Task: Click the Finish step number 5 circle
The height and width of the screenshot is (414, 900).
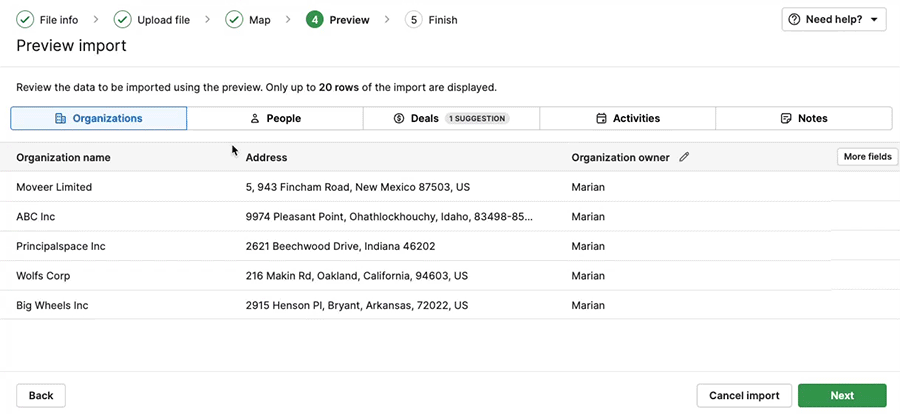Action: click(x=414, y=19)
